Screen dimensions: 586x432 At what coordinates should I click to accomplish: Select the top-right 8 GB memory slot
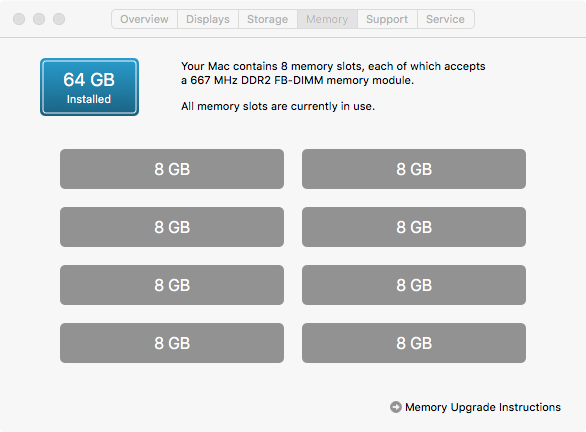pos(414,169)
